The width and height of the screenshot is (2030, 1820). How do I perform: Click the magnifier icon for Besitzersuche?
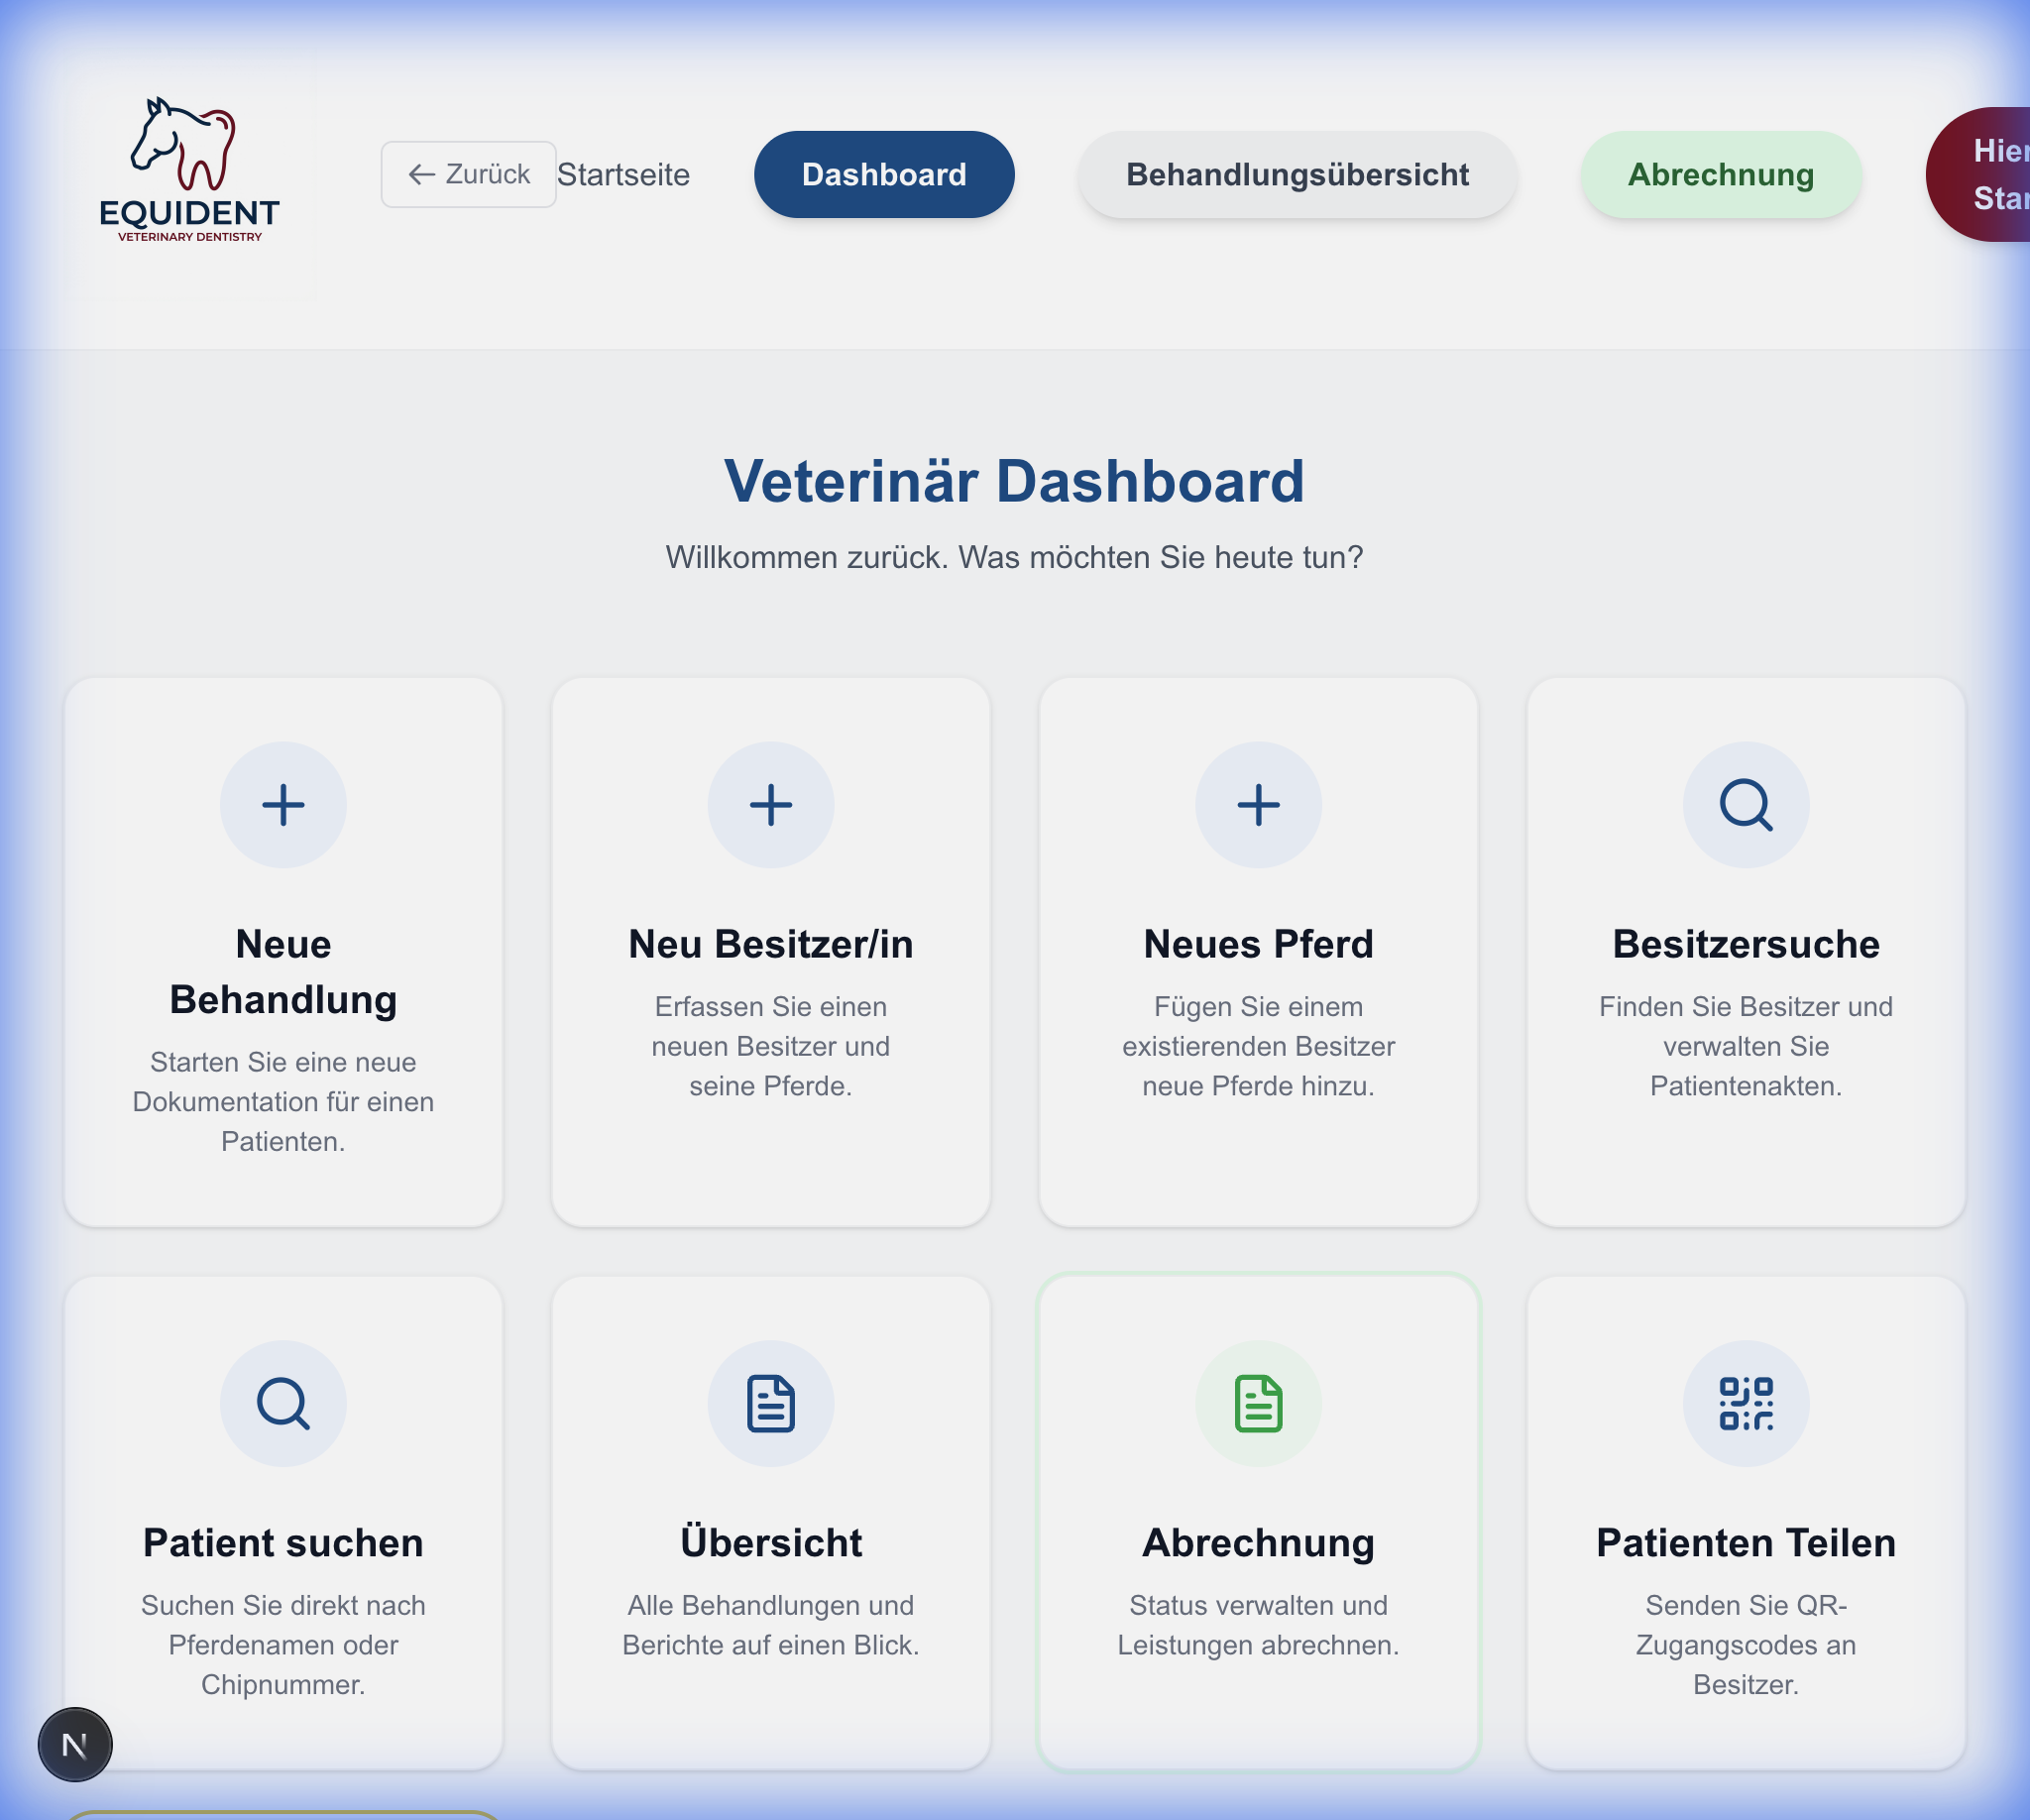[x=1745, y=805]
